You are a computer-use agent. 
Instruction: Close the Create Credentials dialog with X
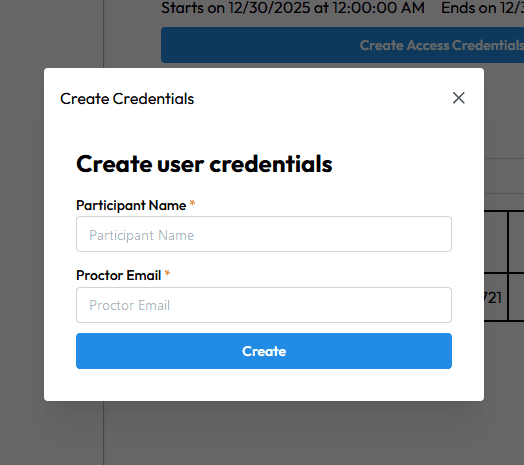click(458, 98)
